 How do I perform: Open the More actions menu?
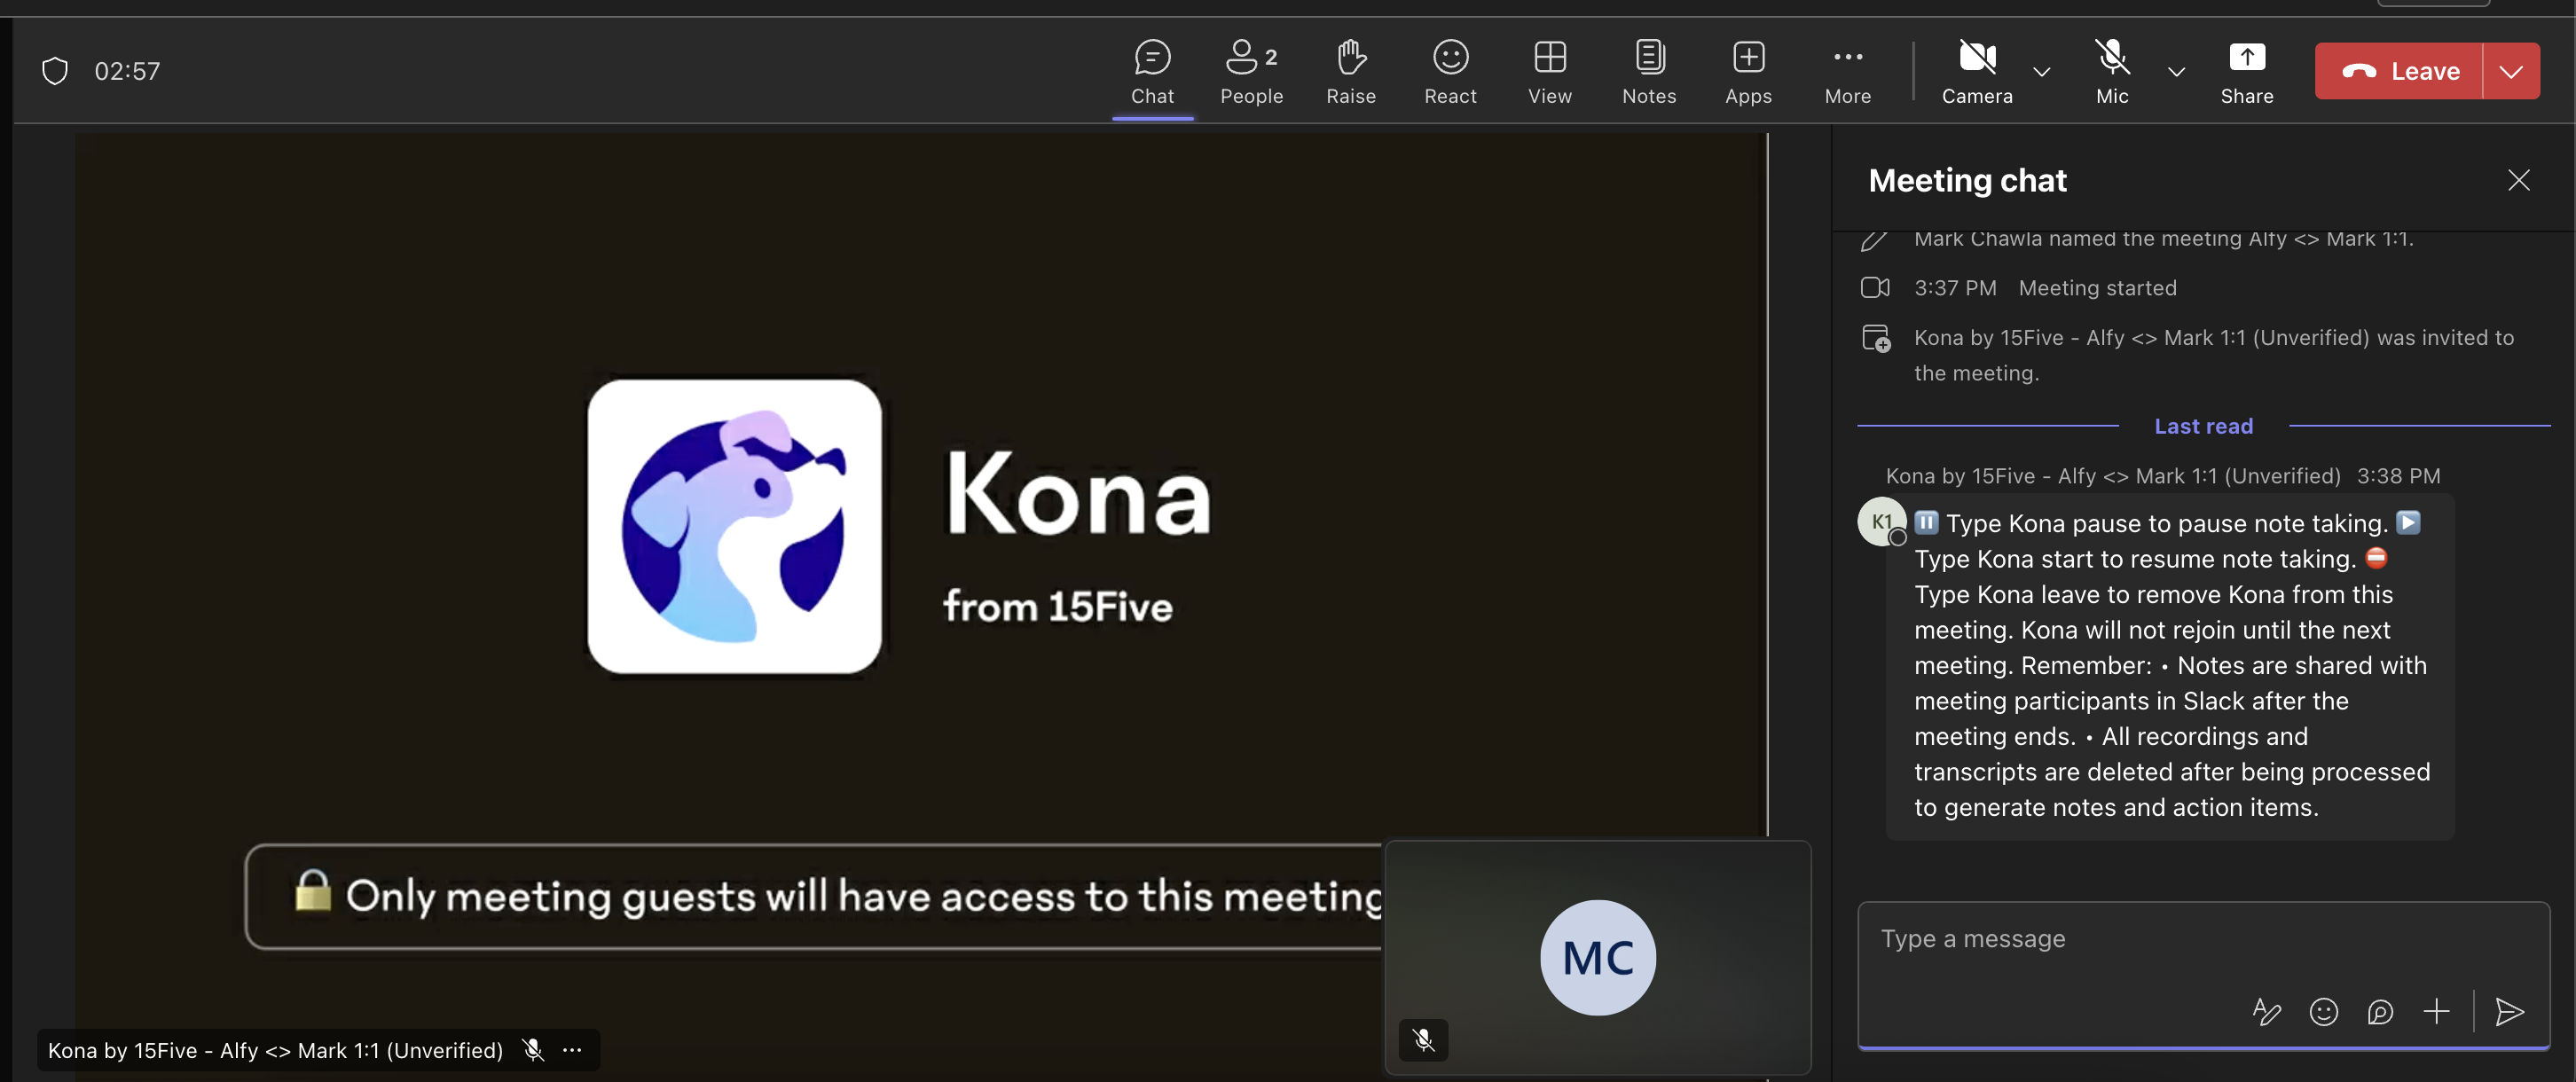(x=1847, y=72)
